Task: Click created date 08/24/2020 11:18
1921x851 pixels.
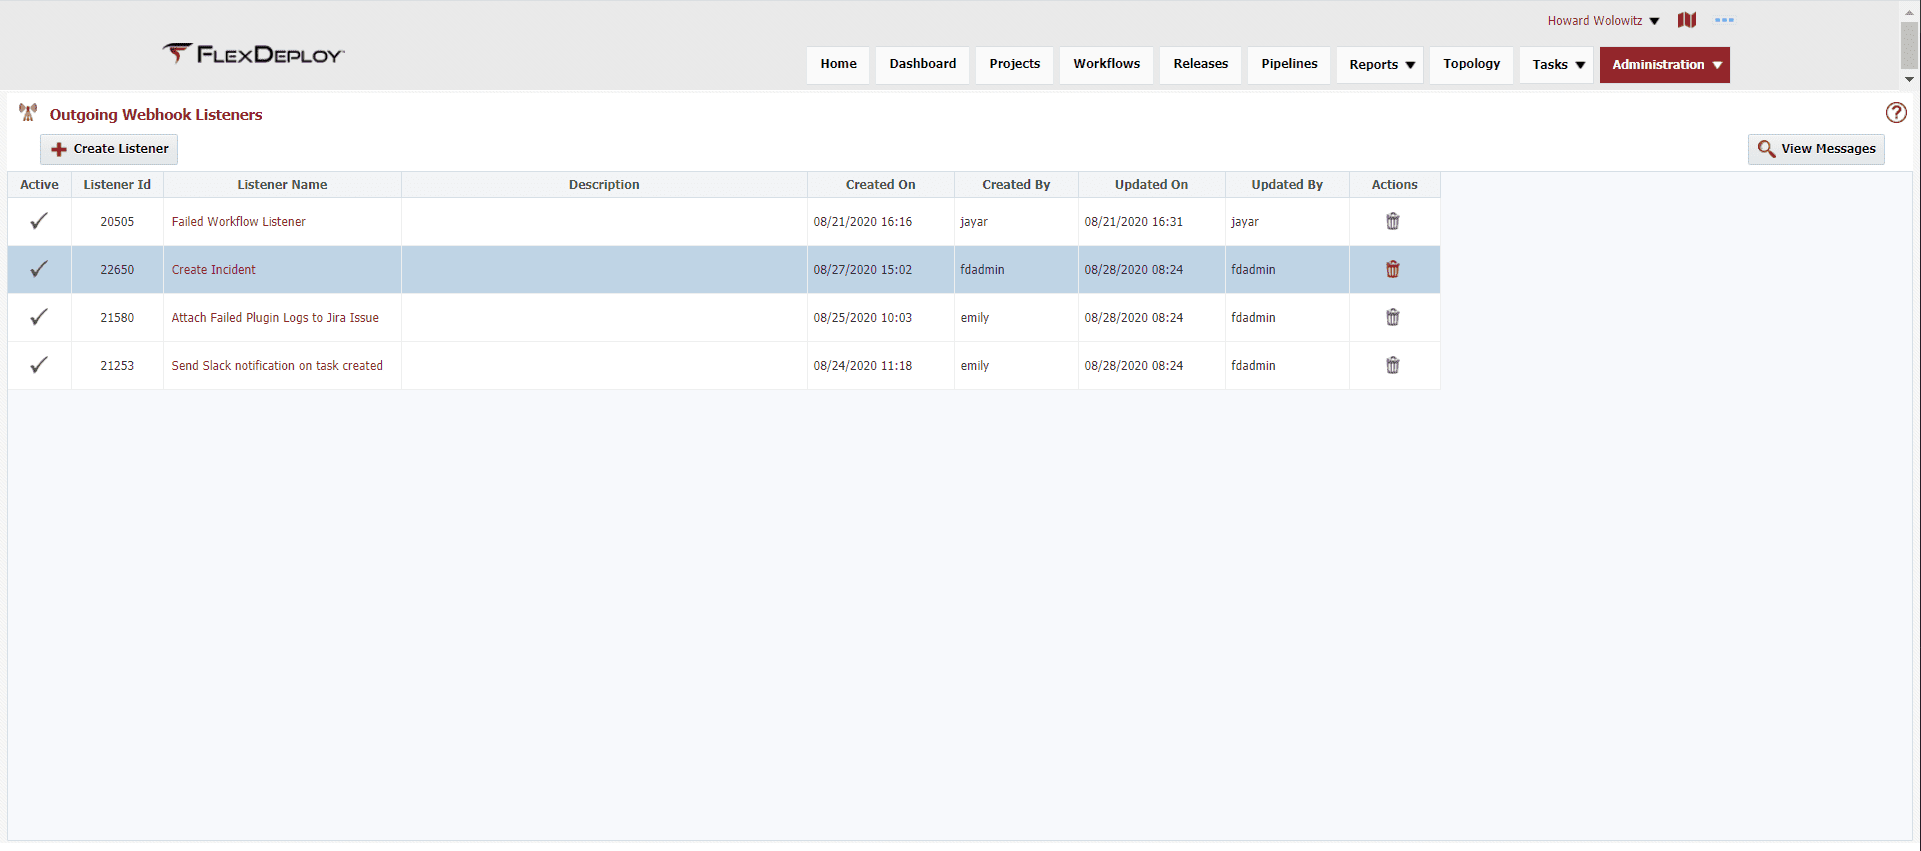Action: click(x=863, y=366)
